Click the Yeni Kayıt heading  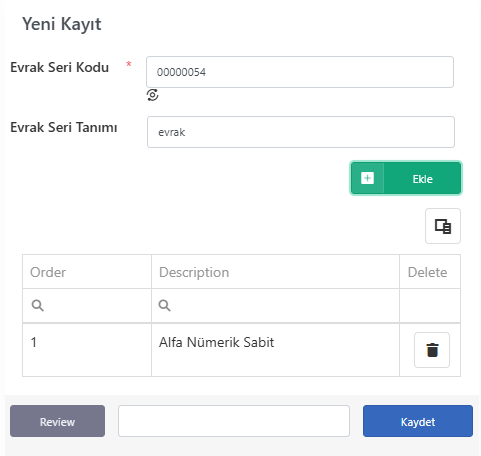tap(62, 24)
